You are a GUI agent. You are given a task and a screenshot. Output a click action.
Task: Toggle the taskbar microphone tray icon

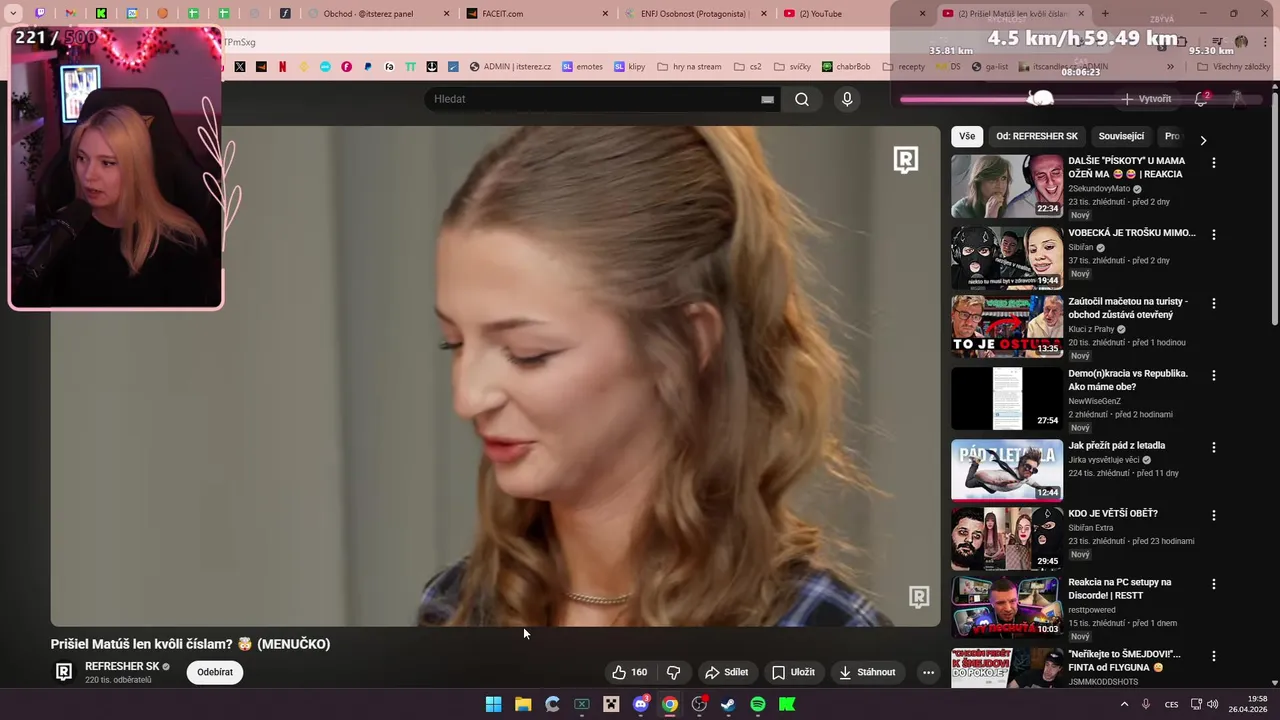coord(1146,704)
